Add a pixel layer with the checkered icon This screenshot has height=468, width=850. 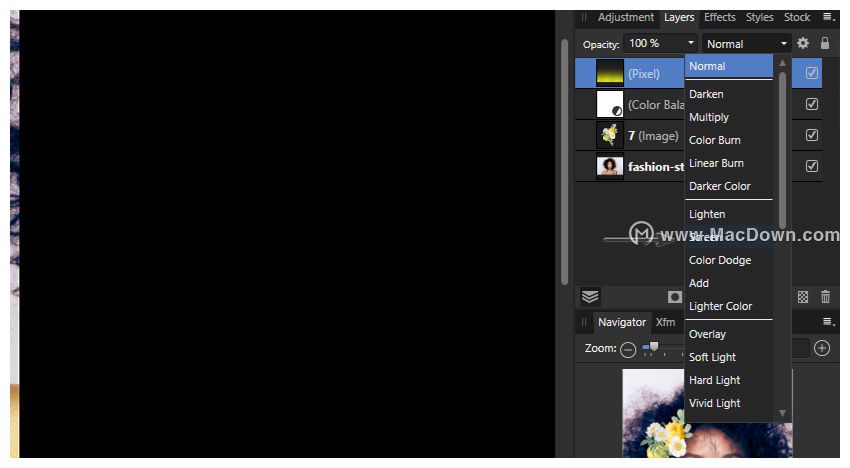(803, 297)
